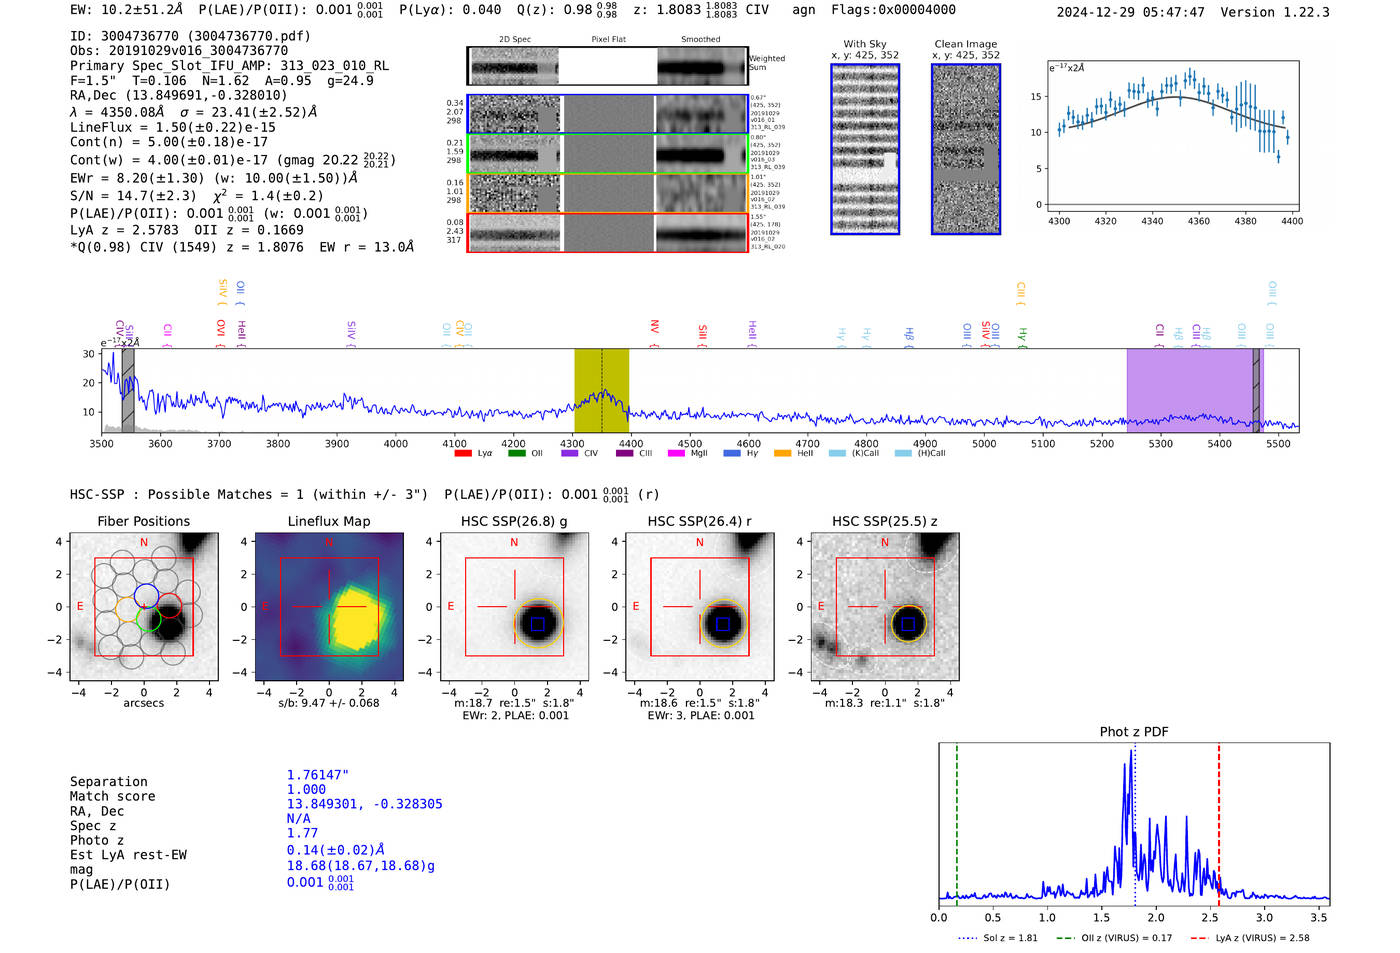1400x953 pixels.
Task: Click the Smoothed column header label
Action: (x=701, y=39)
